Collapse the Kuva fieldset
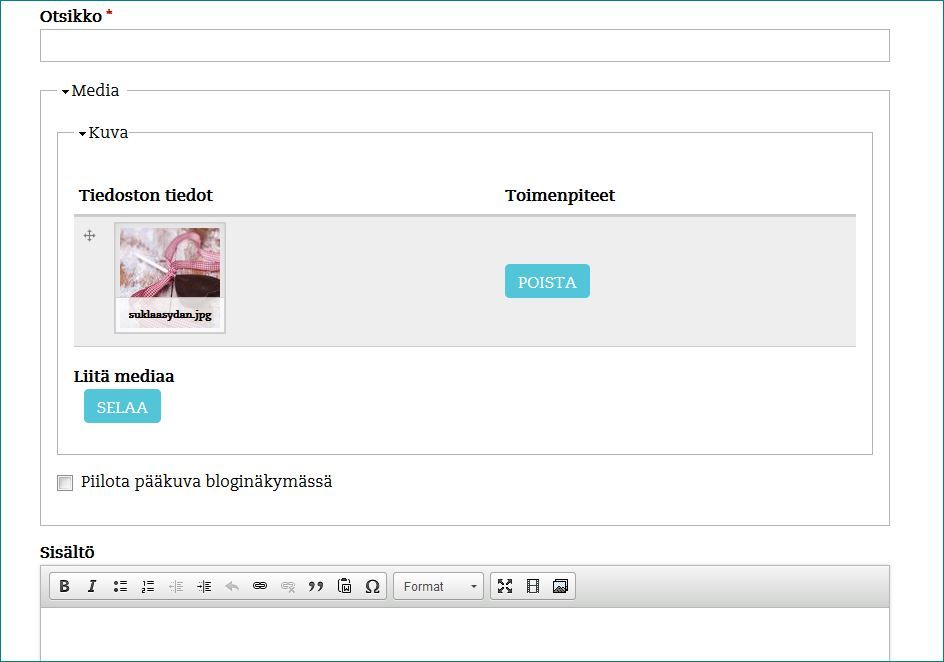 (107, 133)
